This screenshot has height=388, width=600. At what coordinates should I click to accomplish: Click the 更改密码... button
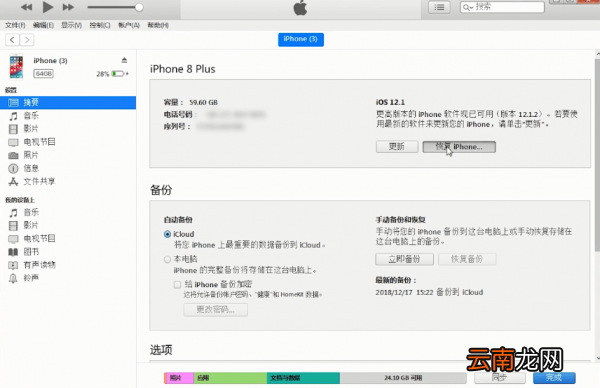[x=215, y=310]
